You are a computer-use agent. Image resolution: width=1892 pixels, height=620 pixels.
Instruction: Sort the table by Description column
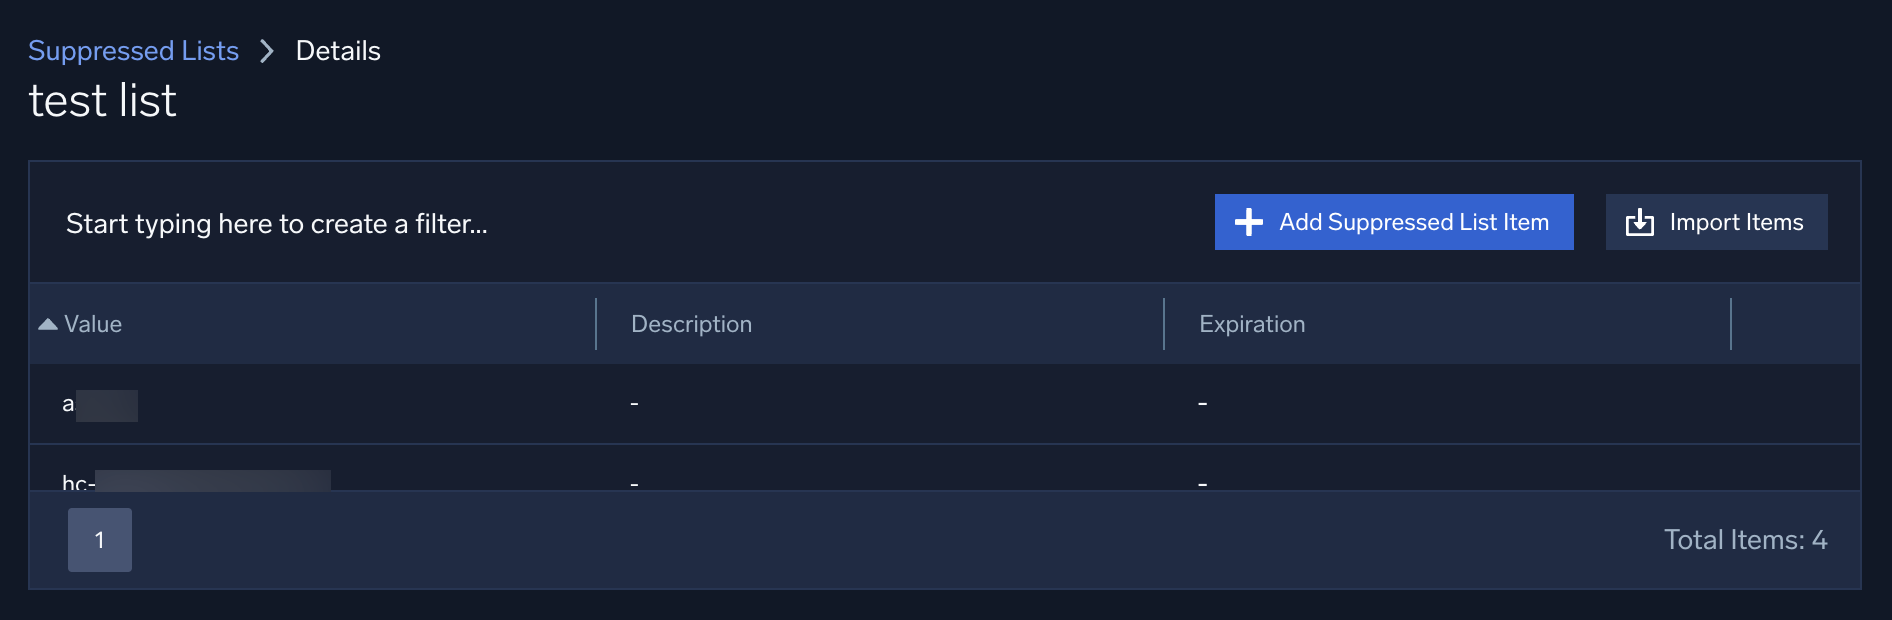(692, 323)
